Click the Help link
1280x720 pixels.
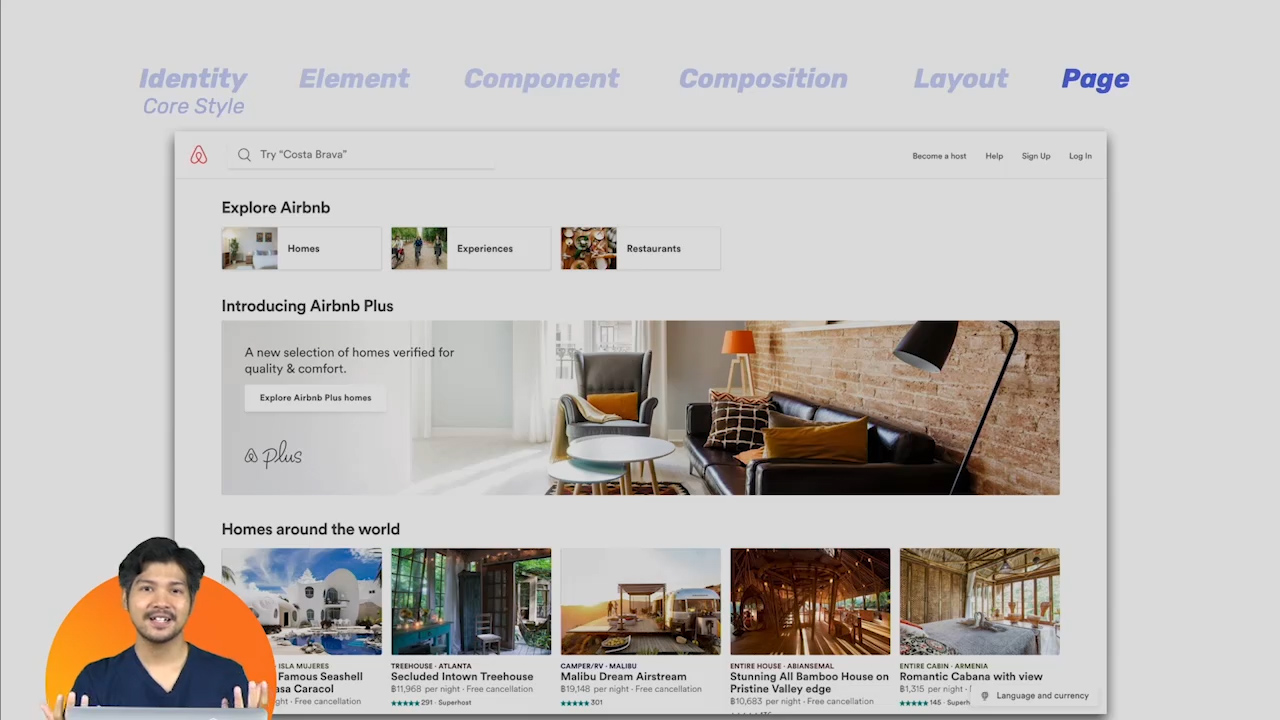(x=994, y=155)
